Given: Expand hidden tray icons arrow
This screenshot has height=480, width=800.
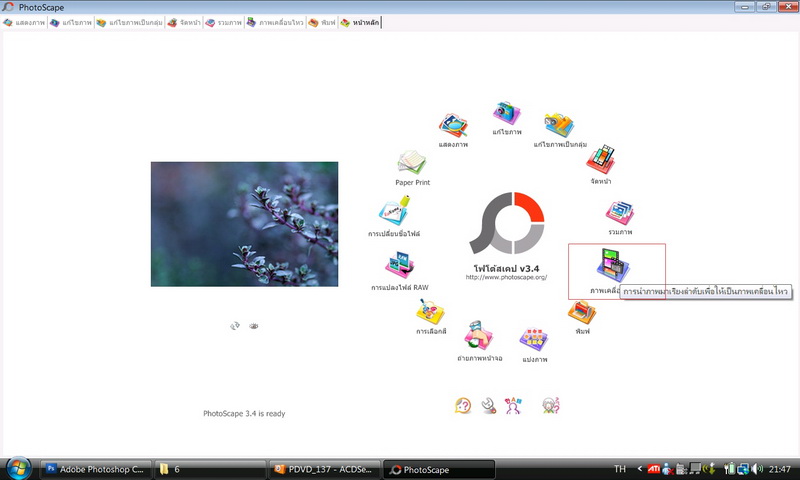Looking at the screenshot, I should click(x=639, y=469).
